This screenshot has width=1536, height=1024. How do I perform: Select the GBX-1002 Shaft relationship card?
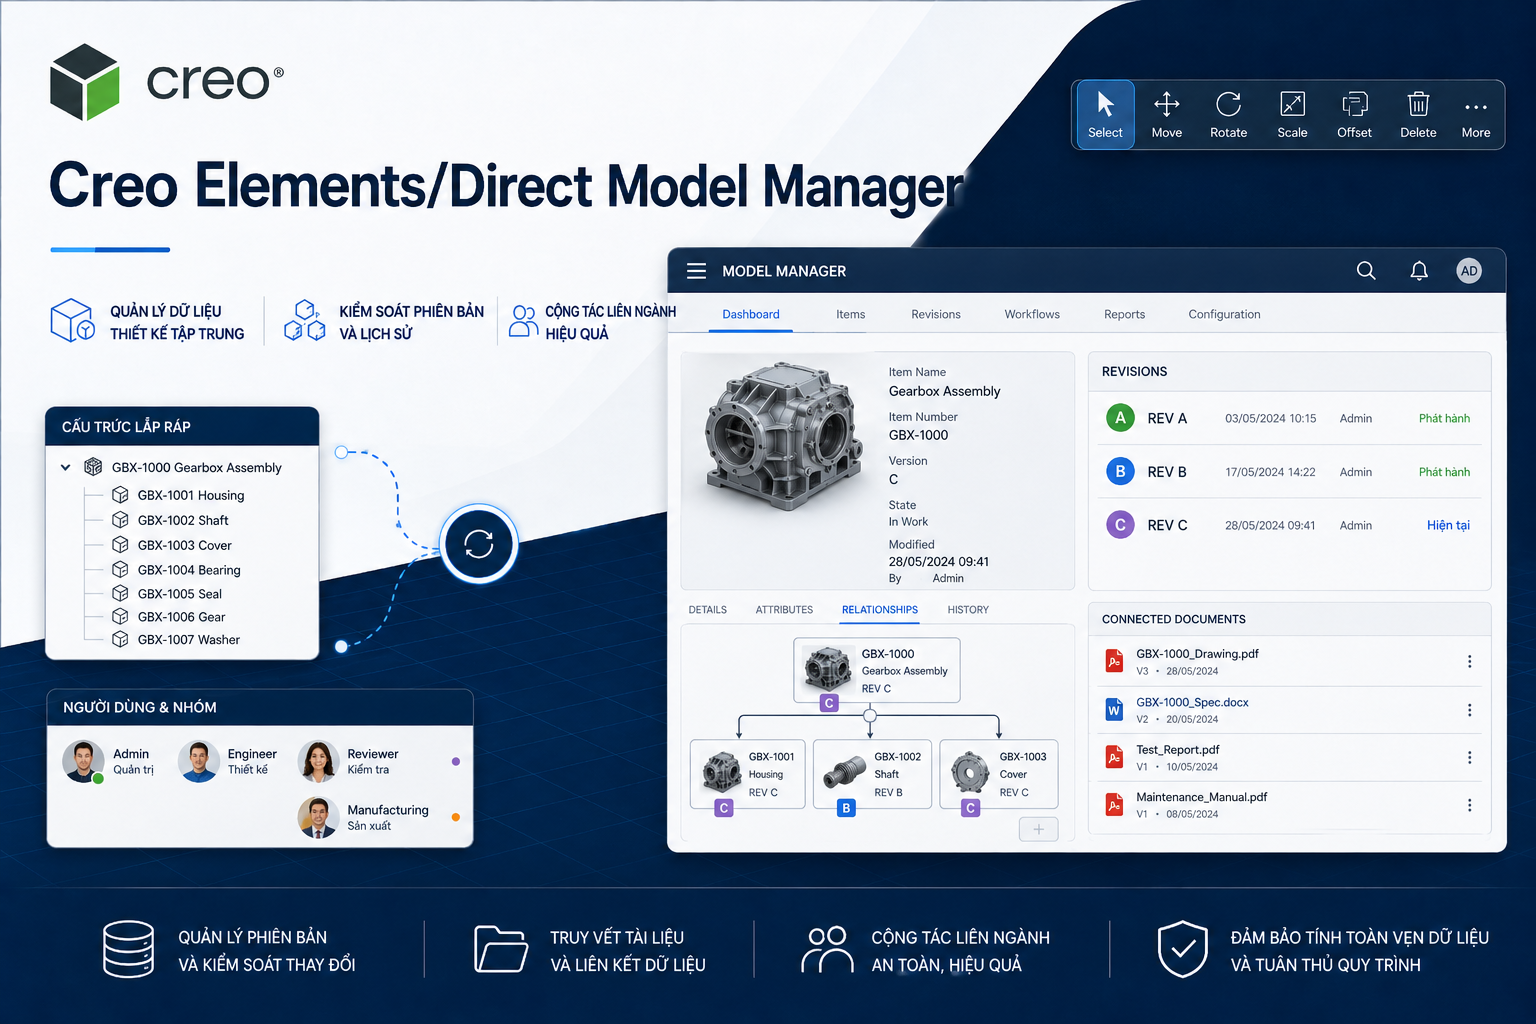[872, 774]
